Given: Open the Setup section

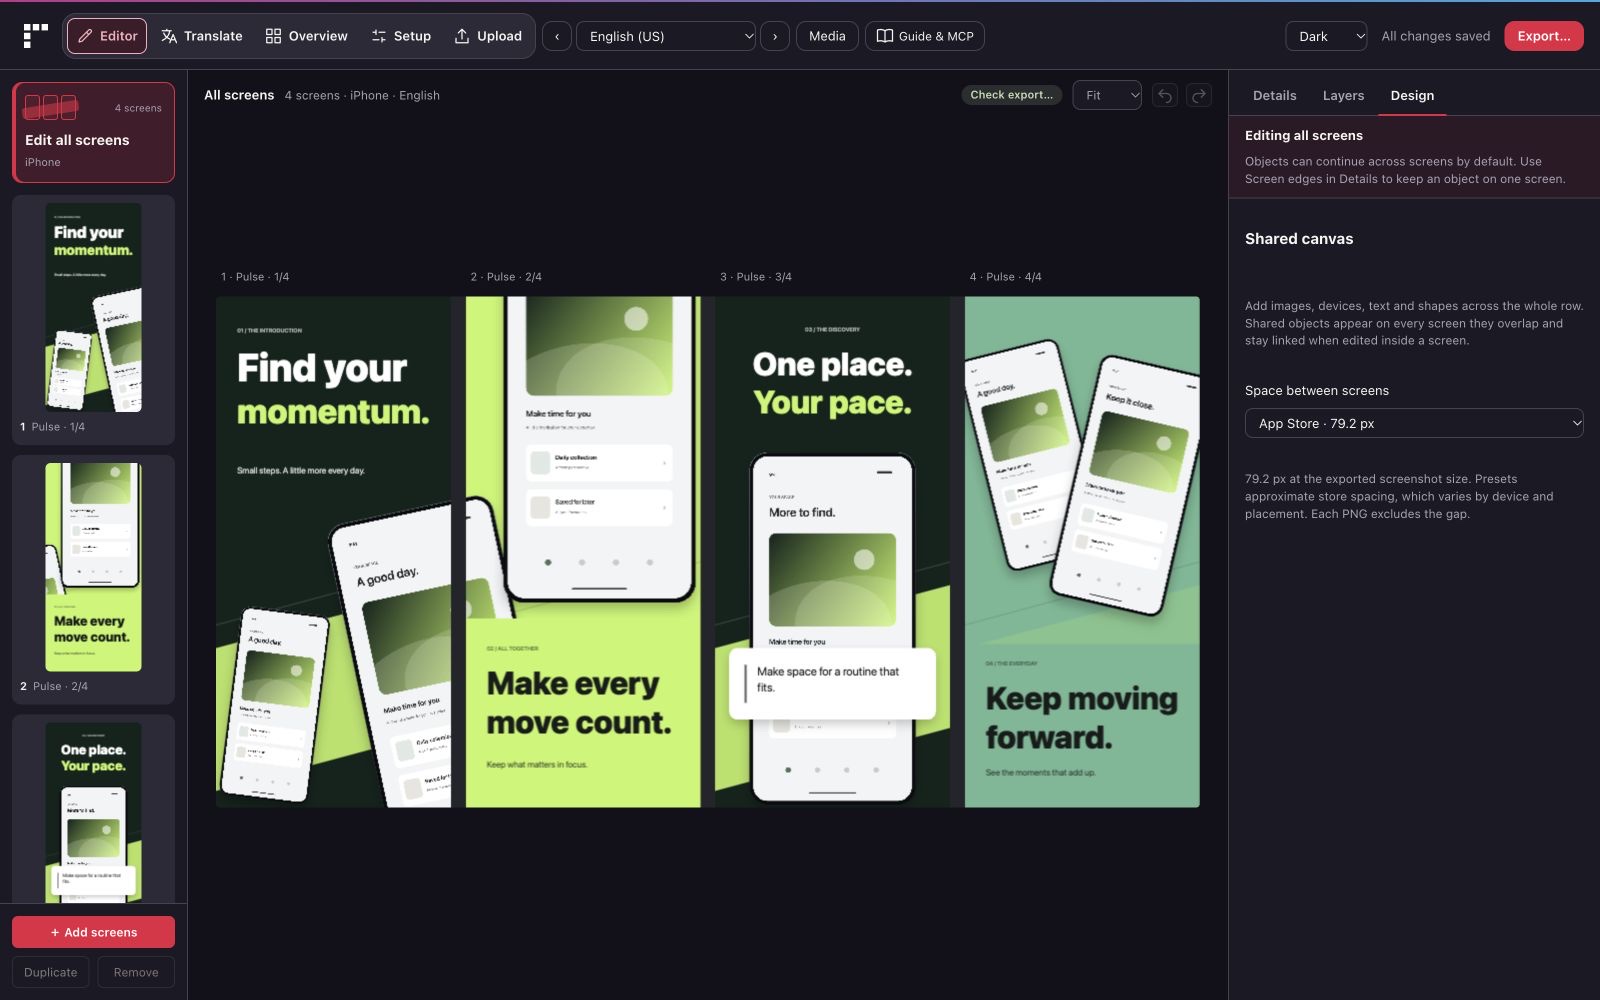Looking at the screenshot, I should (x=401, y=36).
